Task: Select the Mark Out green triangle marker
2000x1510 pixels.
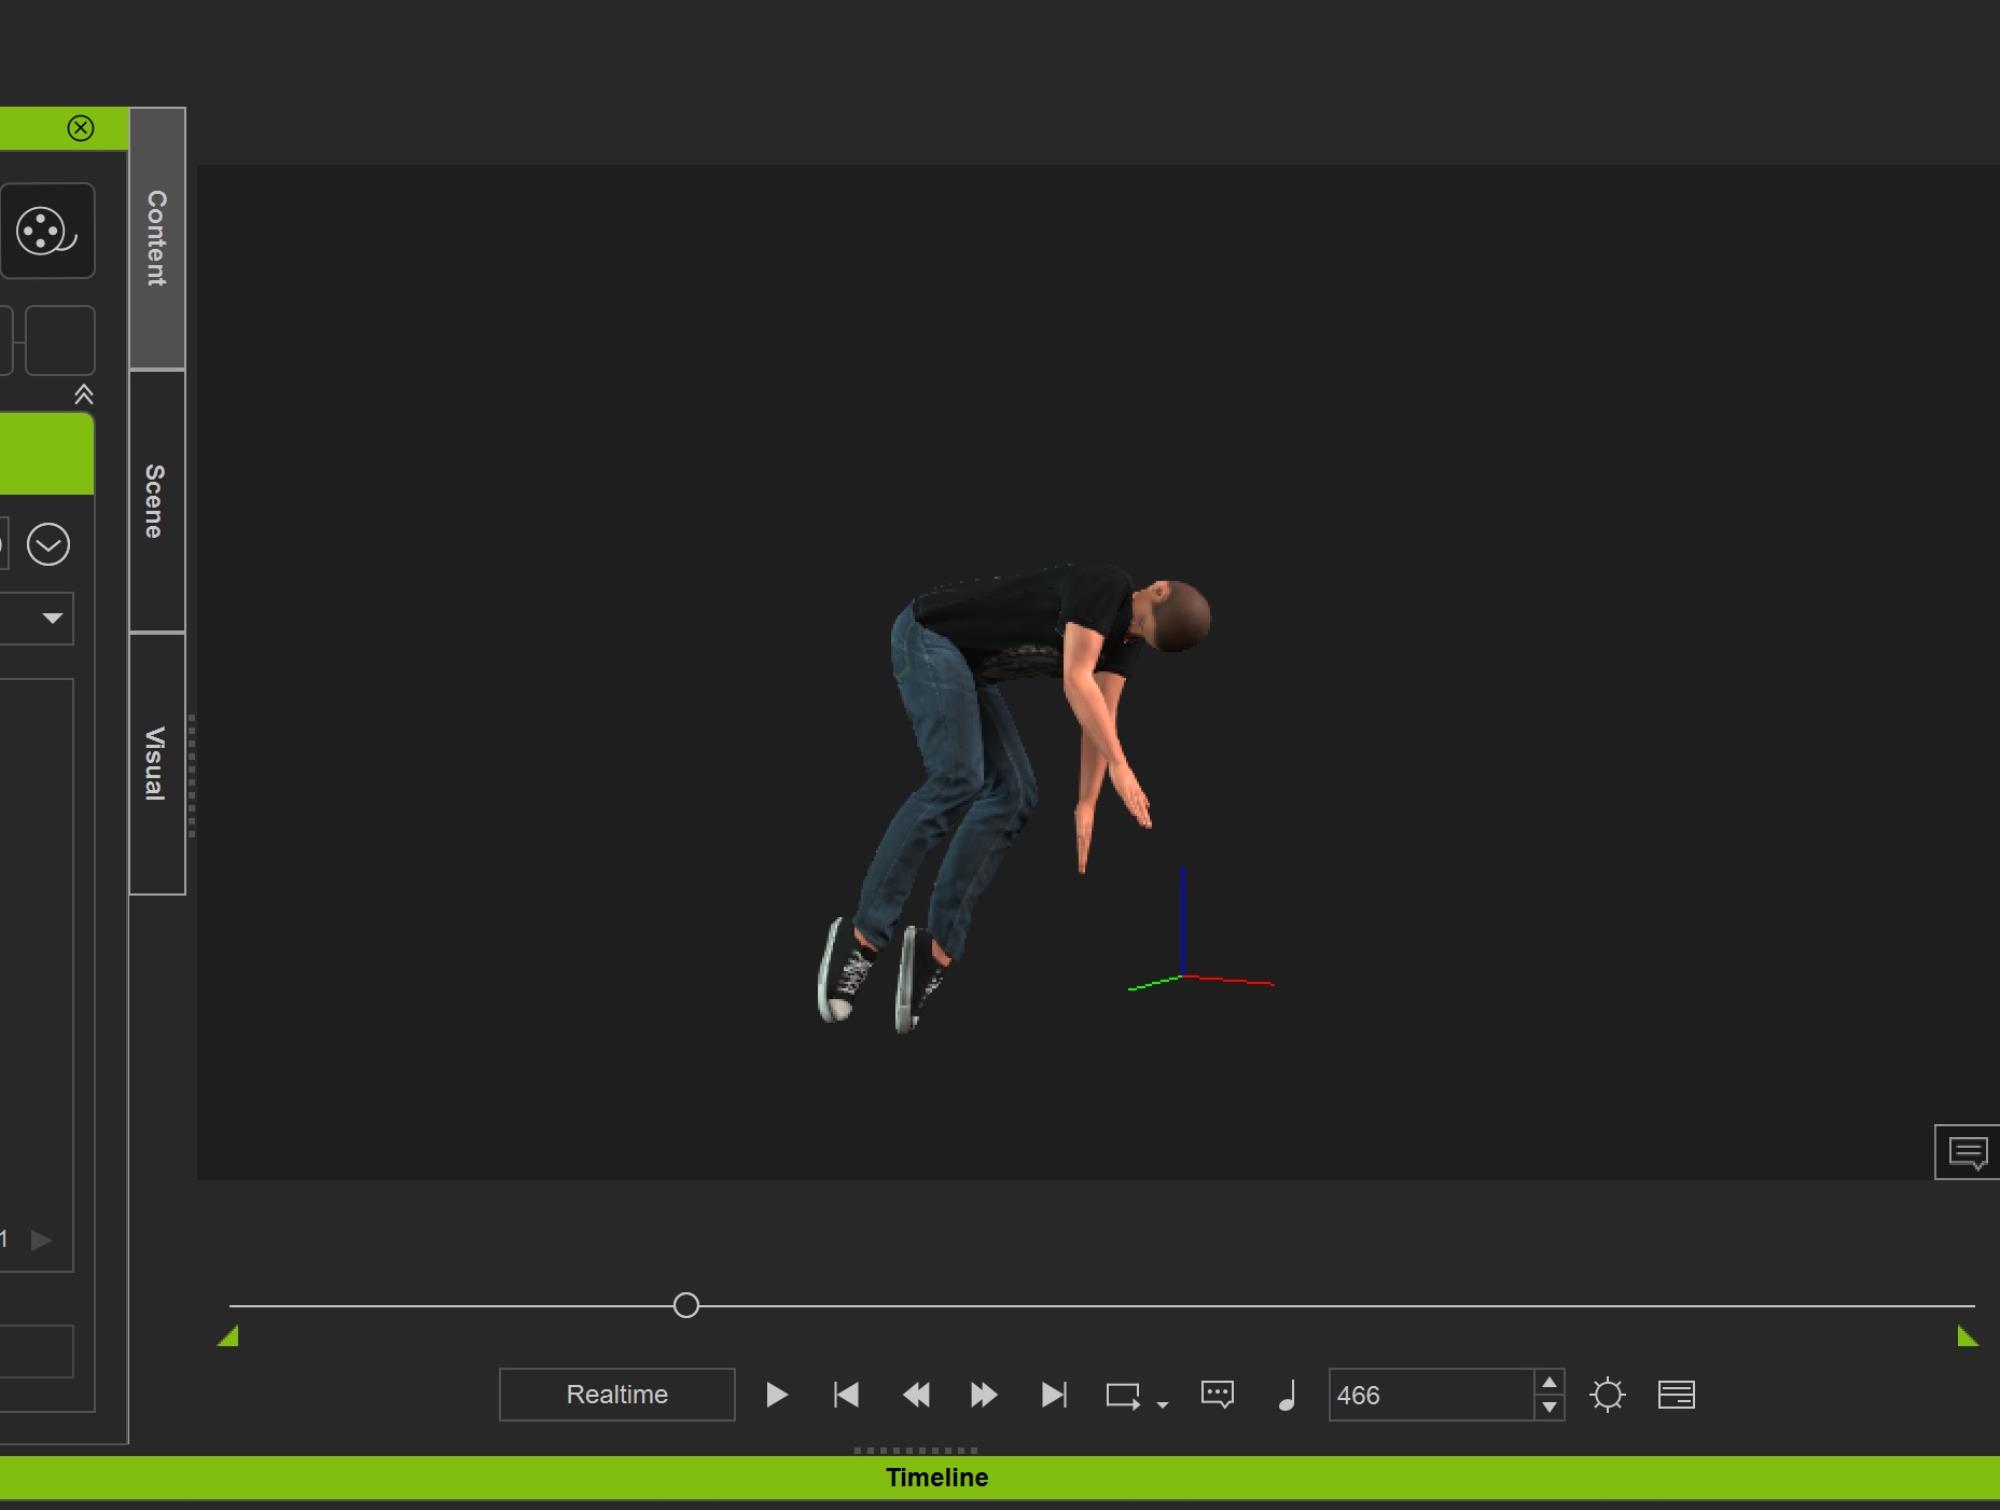Action: 1967,1336
